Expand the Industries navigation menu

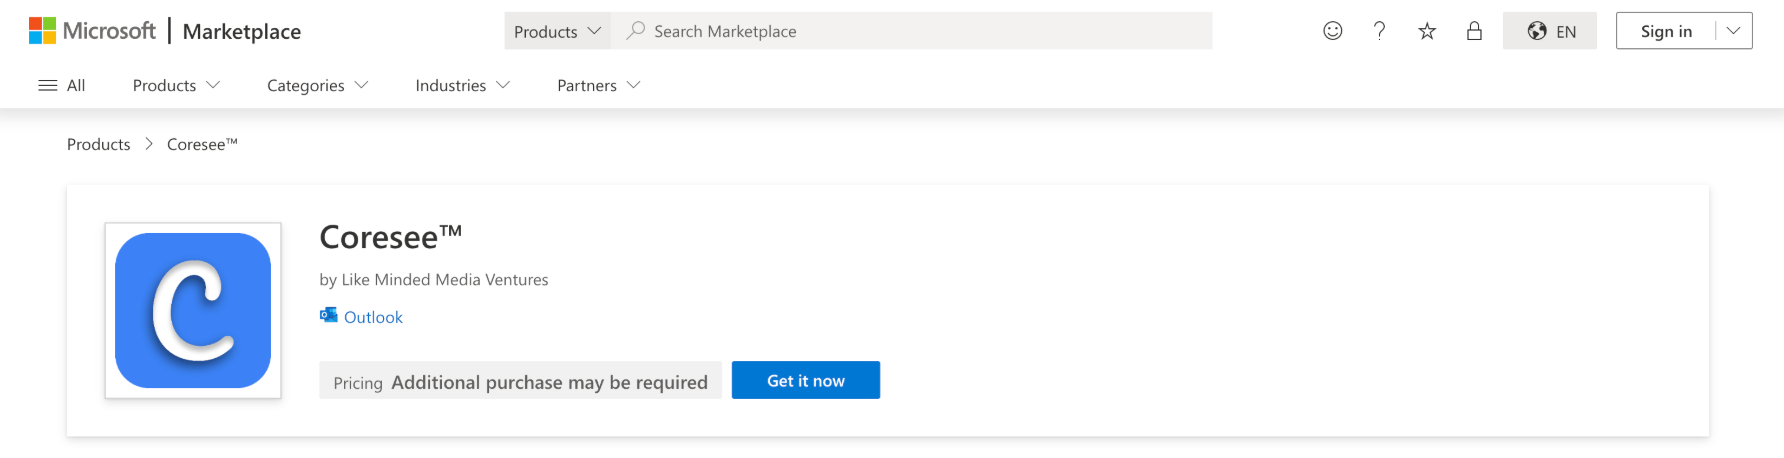(x=462, y=85)
